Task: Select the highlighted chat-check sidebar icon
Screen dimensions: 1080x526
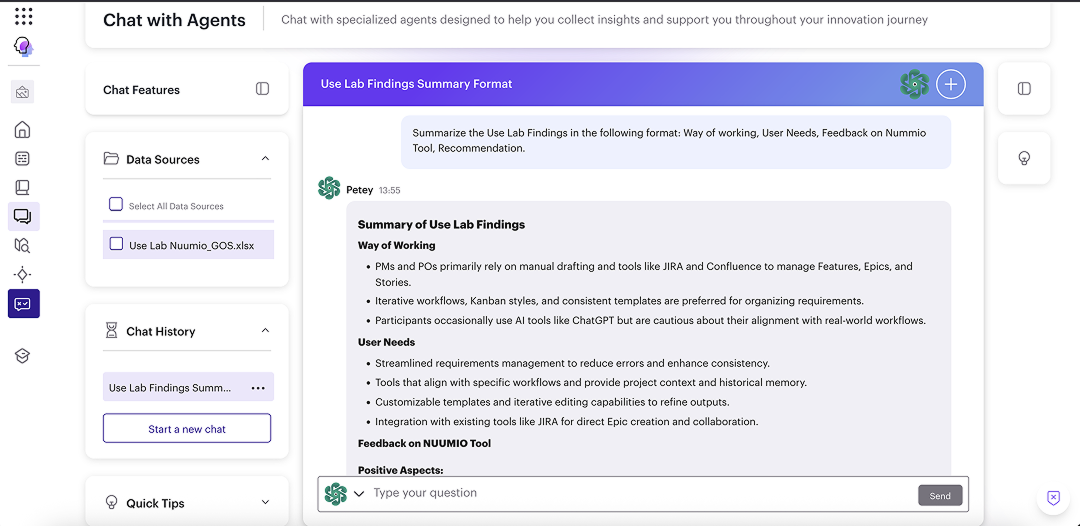Action: tap(23, 304)
